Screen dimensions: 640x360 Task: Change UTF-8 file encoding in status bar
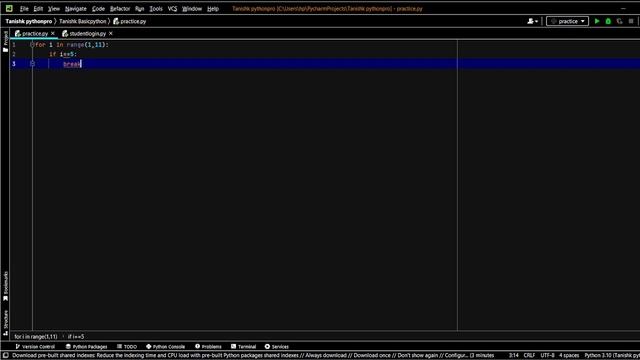pyautogui.click(x=547, y=356)
